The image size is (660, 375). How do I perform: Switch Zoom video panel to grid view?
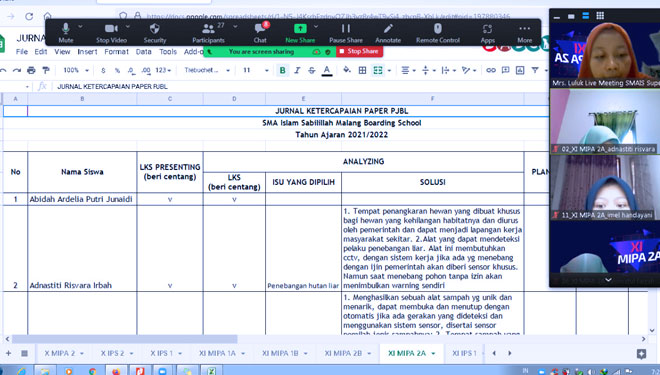[600, 16]
